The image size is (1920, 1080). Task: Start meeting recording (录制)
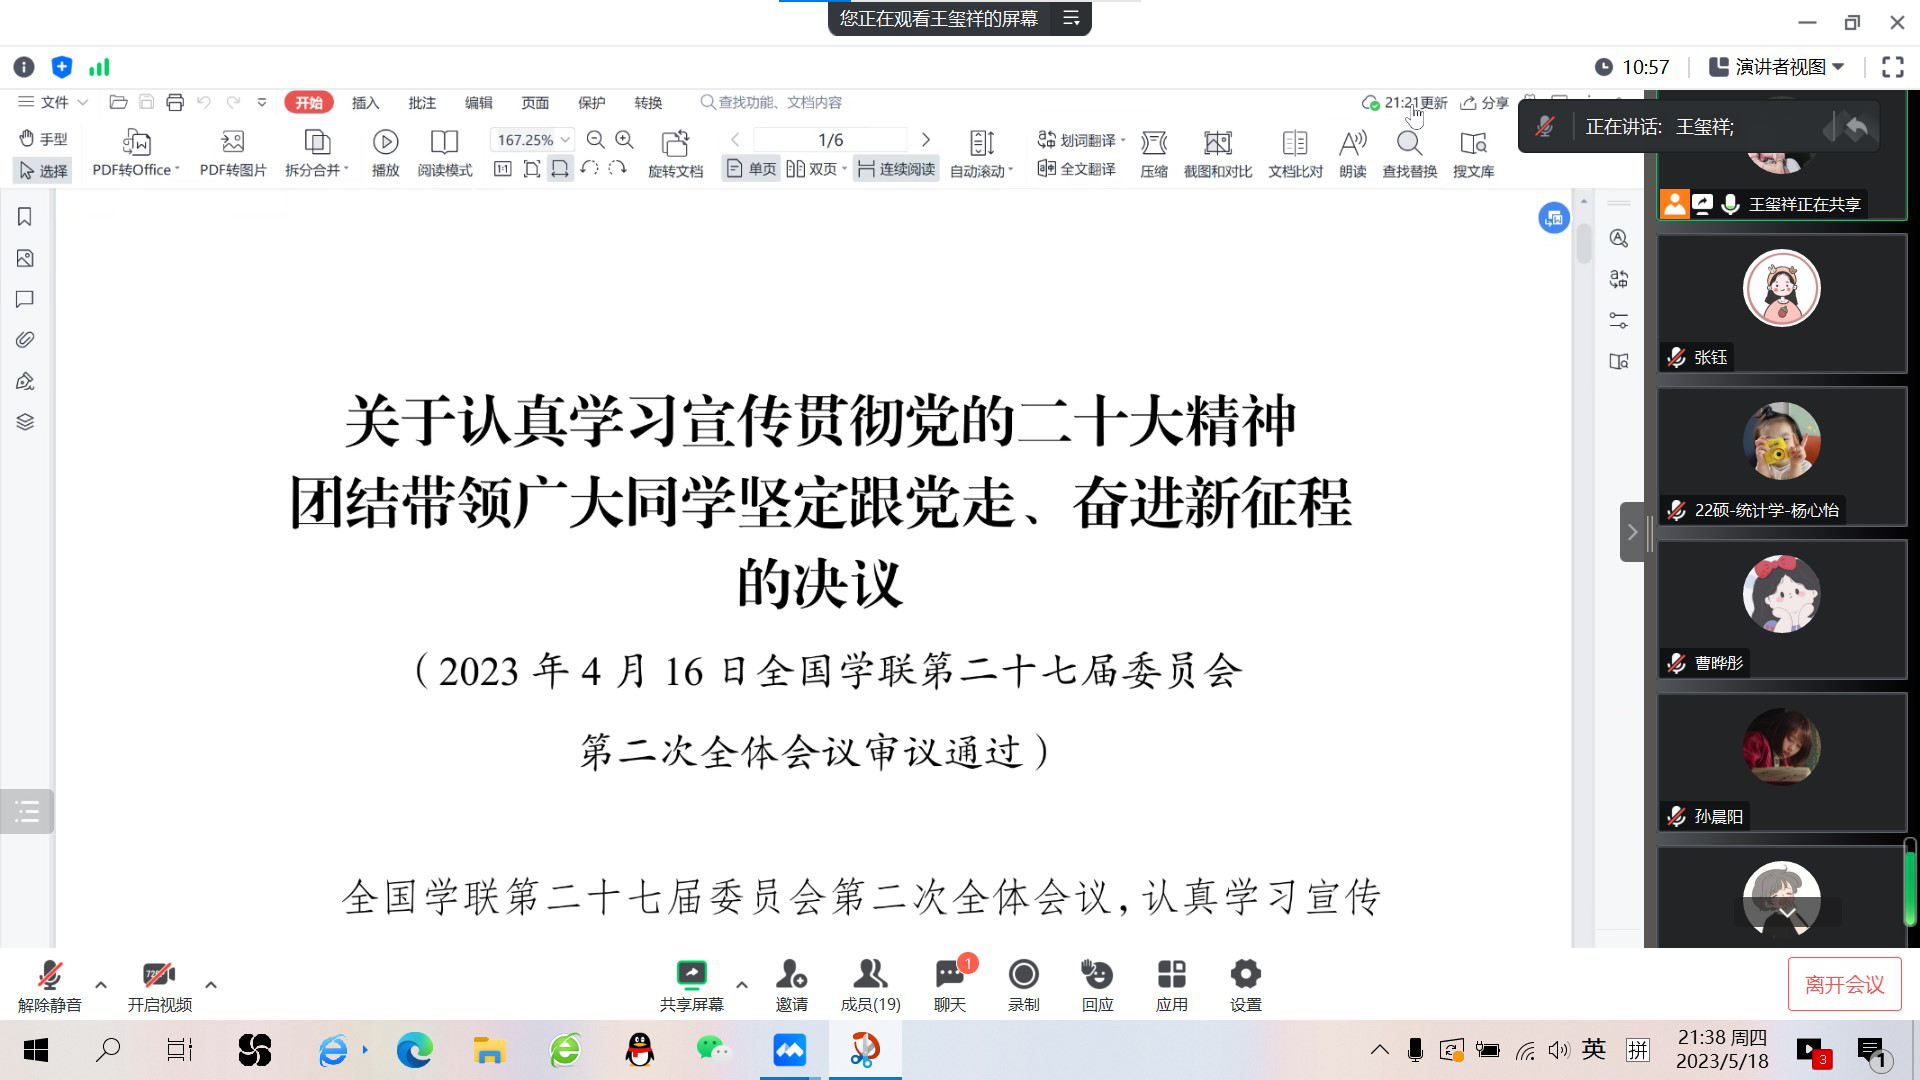click(1023, 974)
